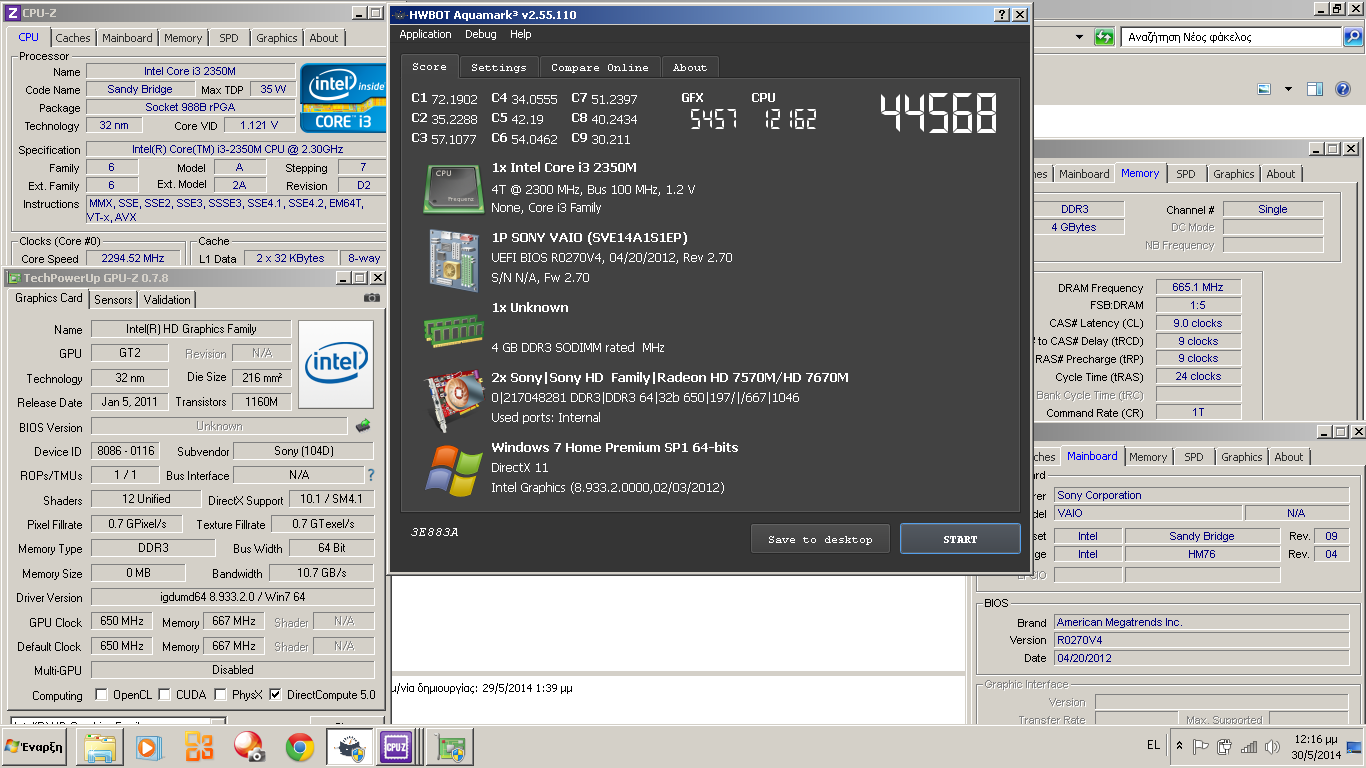1366x768 pixels.
Task: Open the Microsoft Office taskbar icon
Action: [199, 747]
